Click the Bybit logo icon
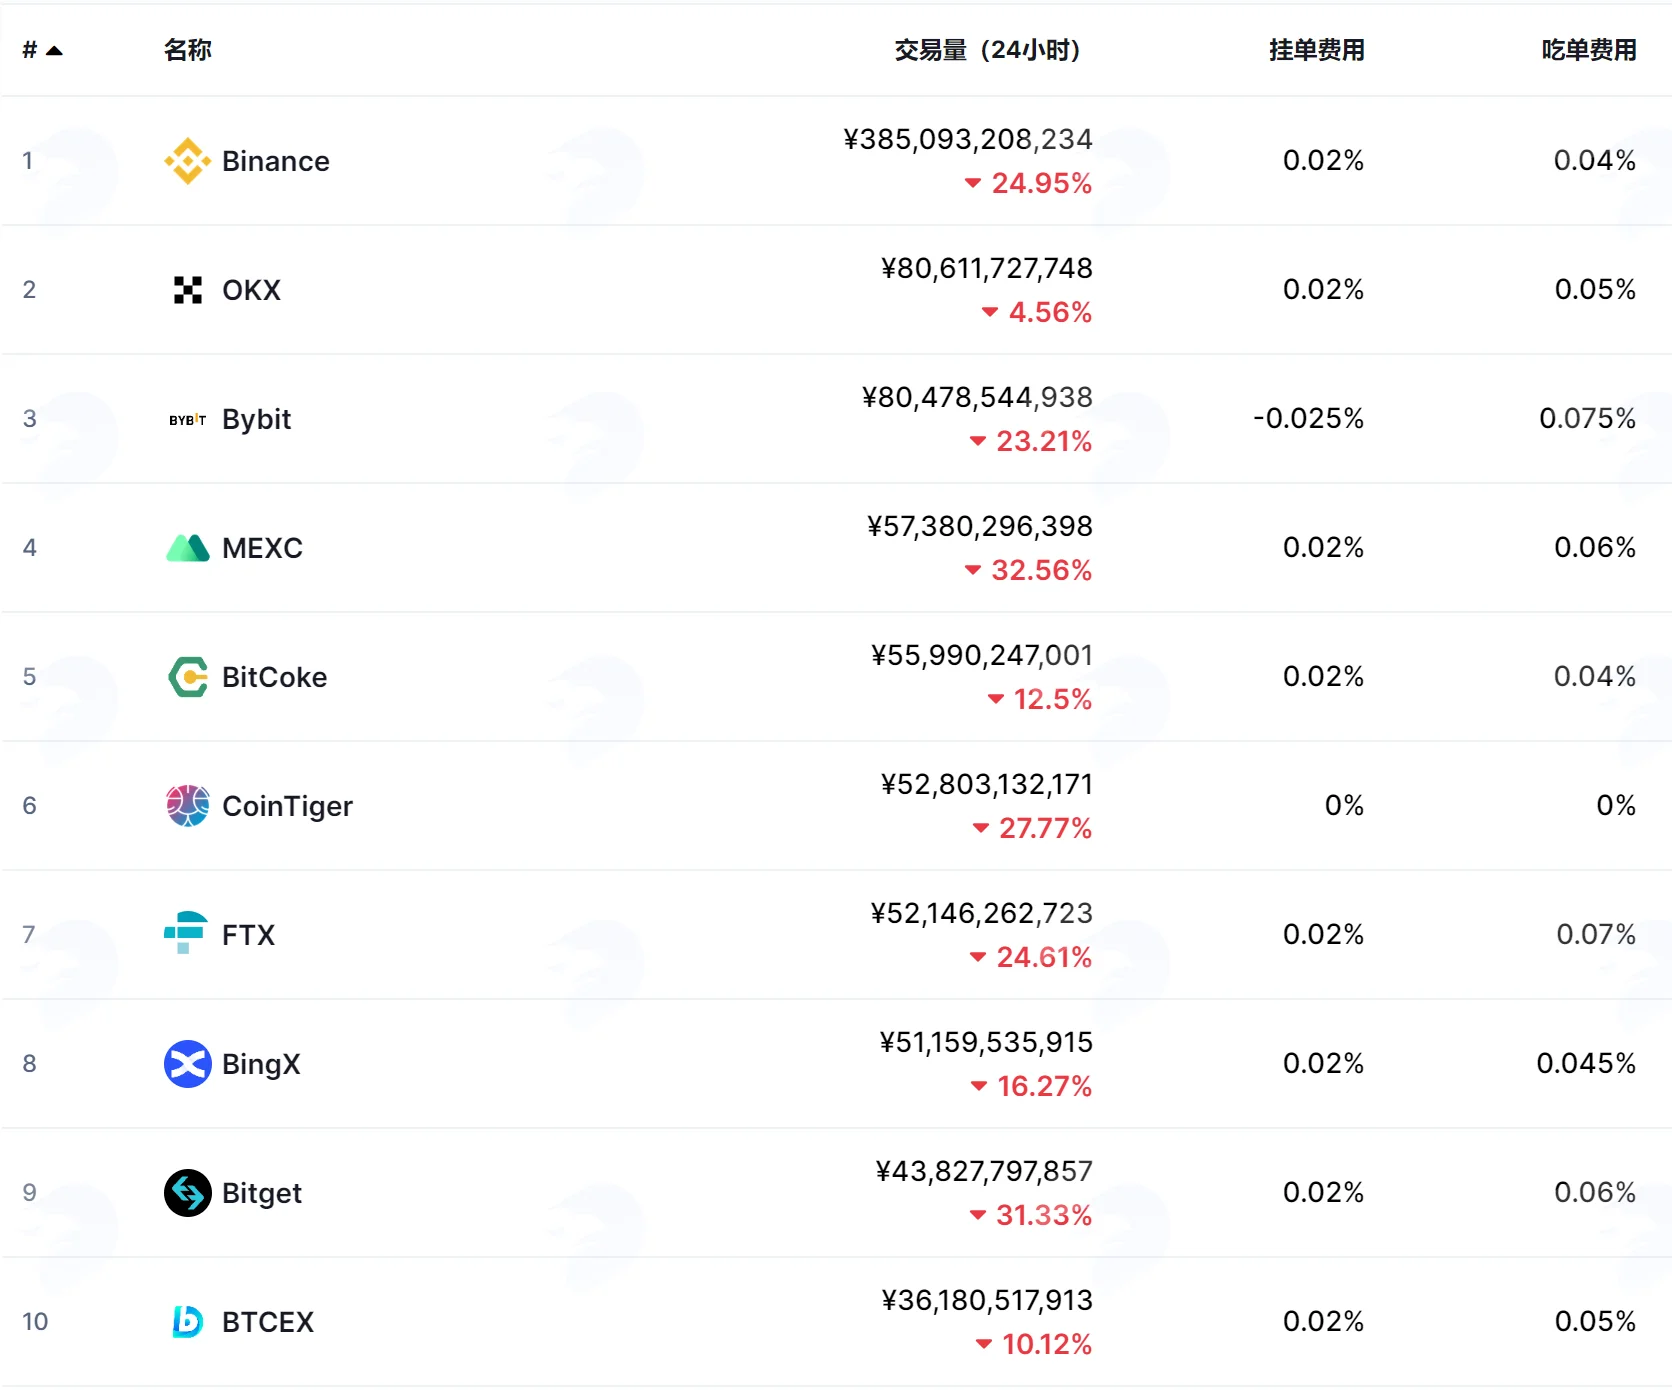 187,420
